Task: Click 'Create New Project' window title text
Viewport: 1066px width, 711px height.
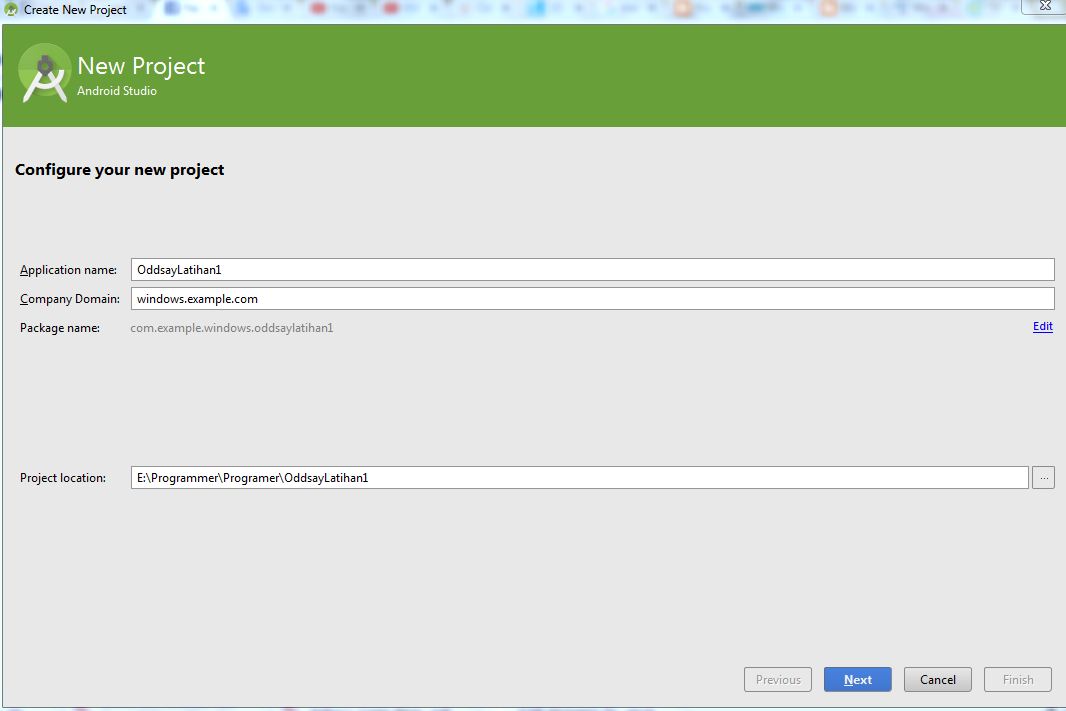Action: tap(75, 10)
